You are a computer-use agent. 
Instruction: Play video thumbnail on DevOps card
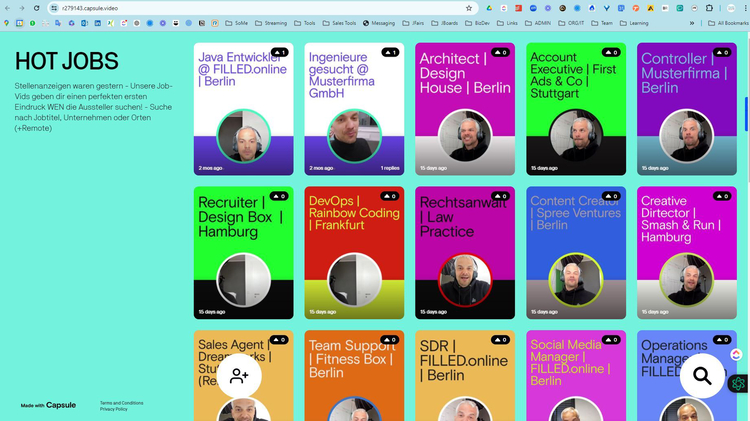[x=354, y=280]
